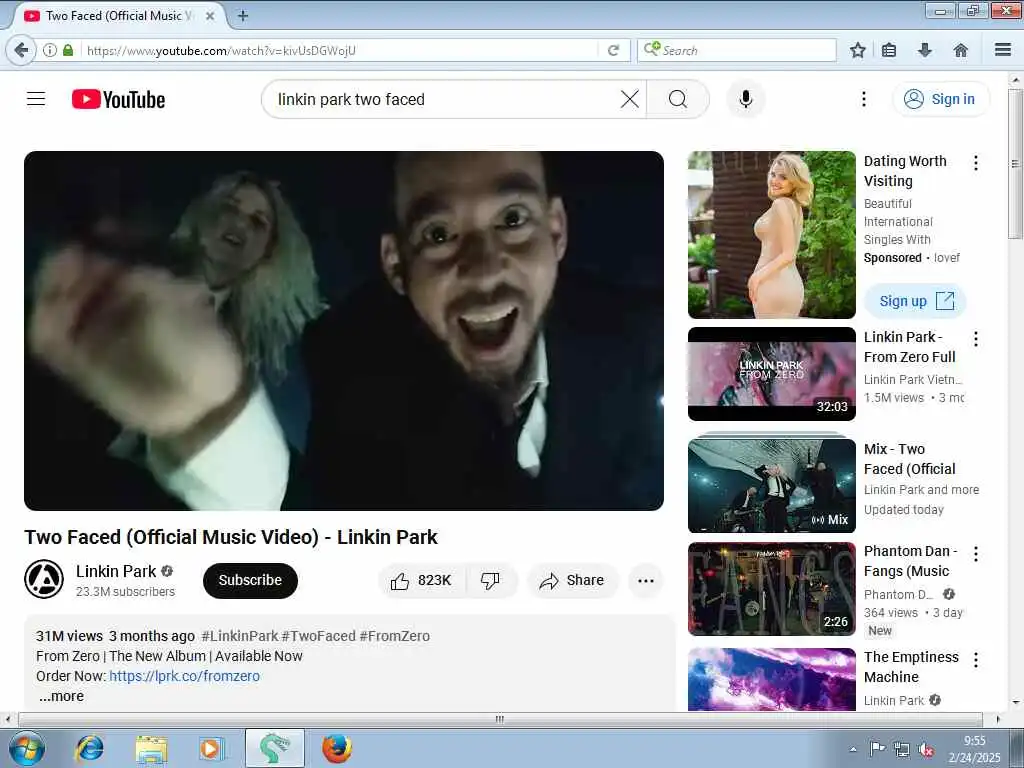This screenshot has height=768, width=1024.
Task: Play Phantom Dan Fangs thumbnail
Action: [x=771, y=589]
